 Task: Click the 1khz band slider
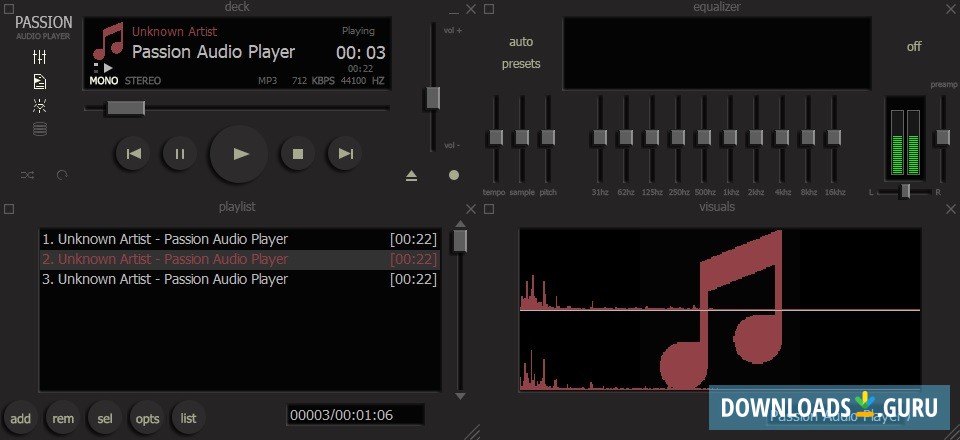pyautogui.click(x=730, y=138)
